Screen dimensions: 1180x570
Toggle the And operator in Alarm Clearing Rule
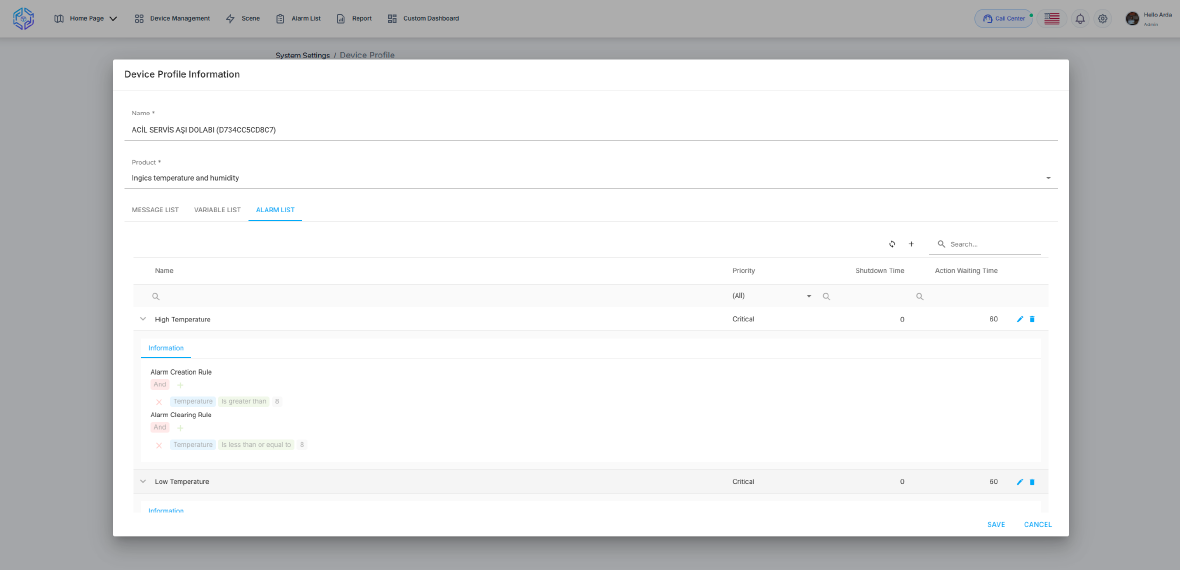pos(160,428)
